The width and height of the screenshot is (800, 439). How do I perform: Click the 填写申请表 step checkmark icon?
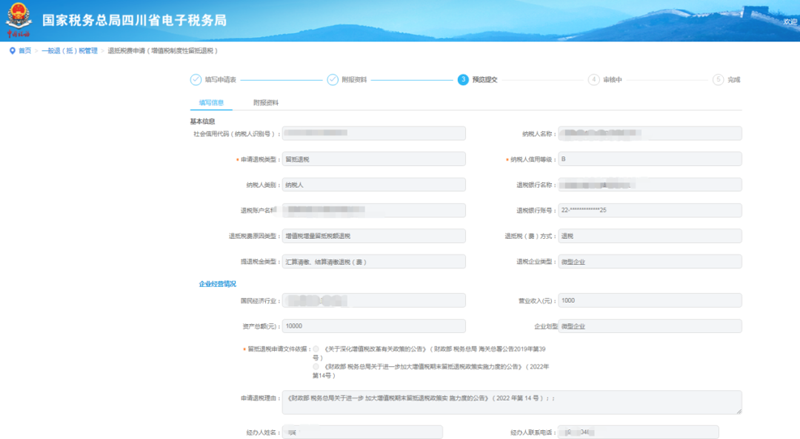(195, 79)
